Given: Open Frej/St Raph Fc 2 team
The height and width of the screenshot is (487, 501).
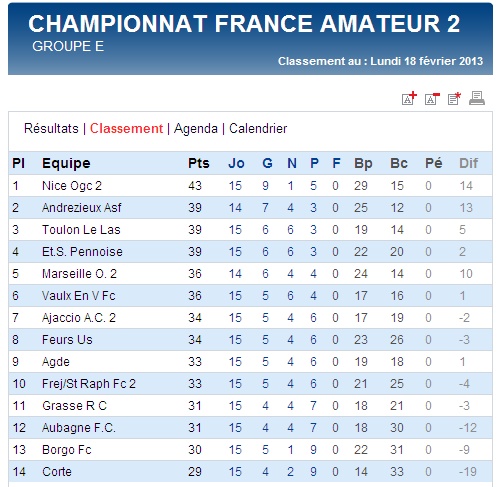Looking at the screenshot, I should click(89, 384).
